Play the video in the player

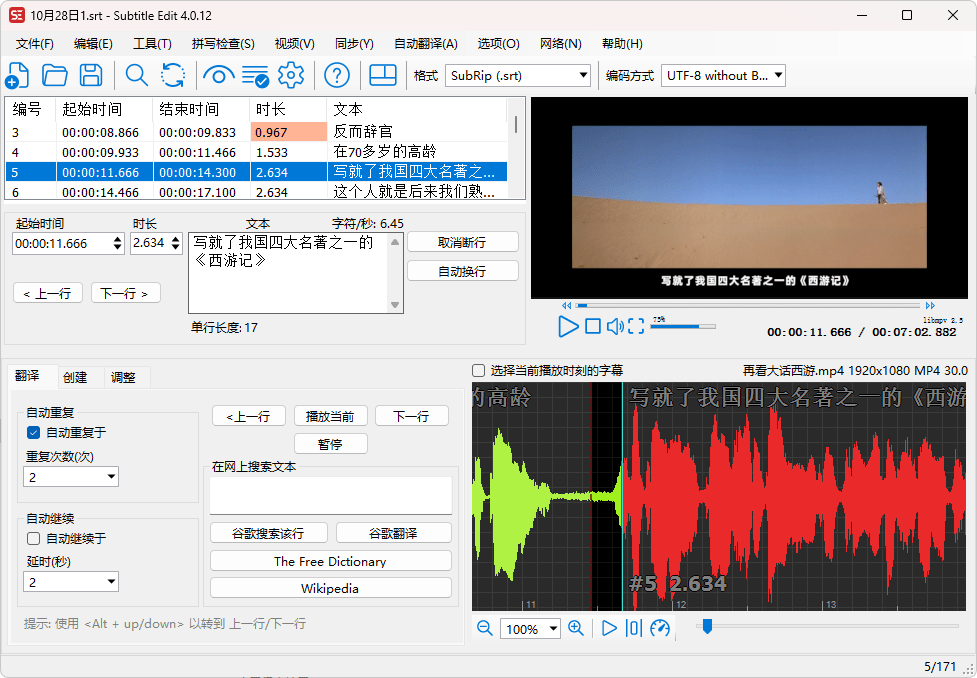click(x=568, y=327)
